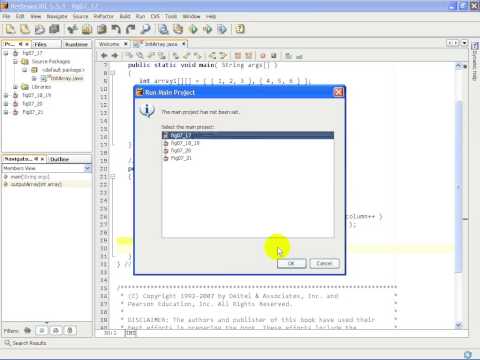This screenshot has width=480, height=360.
Task: Select fig07_18_19 in the main project list
Action: (248, 143)
